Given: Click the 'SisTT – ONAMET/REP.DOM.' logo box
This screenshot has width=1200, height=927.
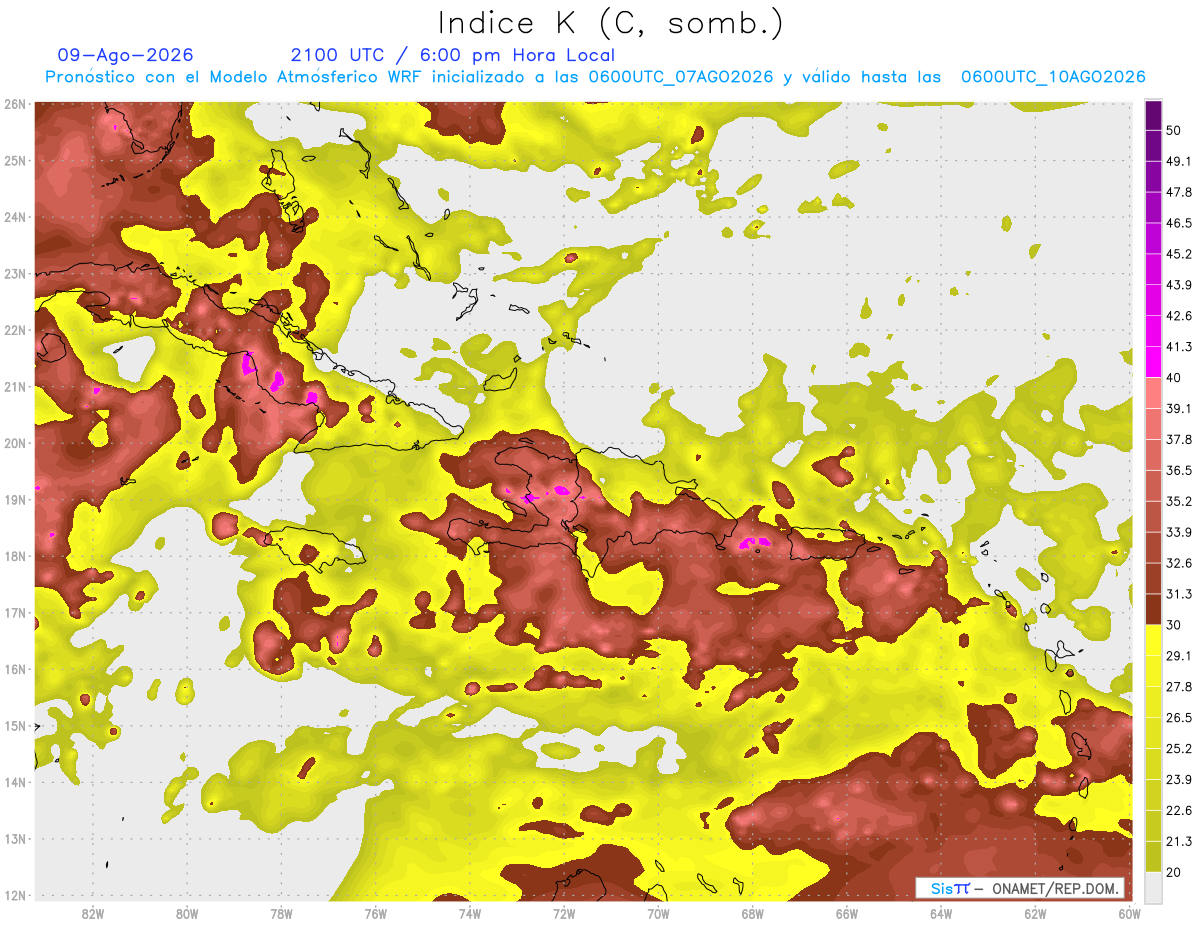Looking at the screenshot, I should coord(1020,888).
